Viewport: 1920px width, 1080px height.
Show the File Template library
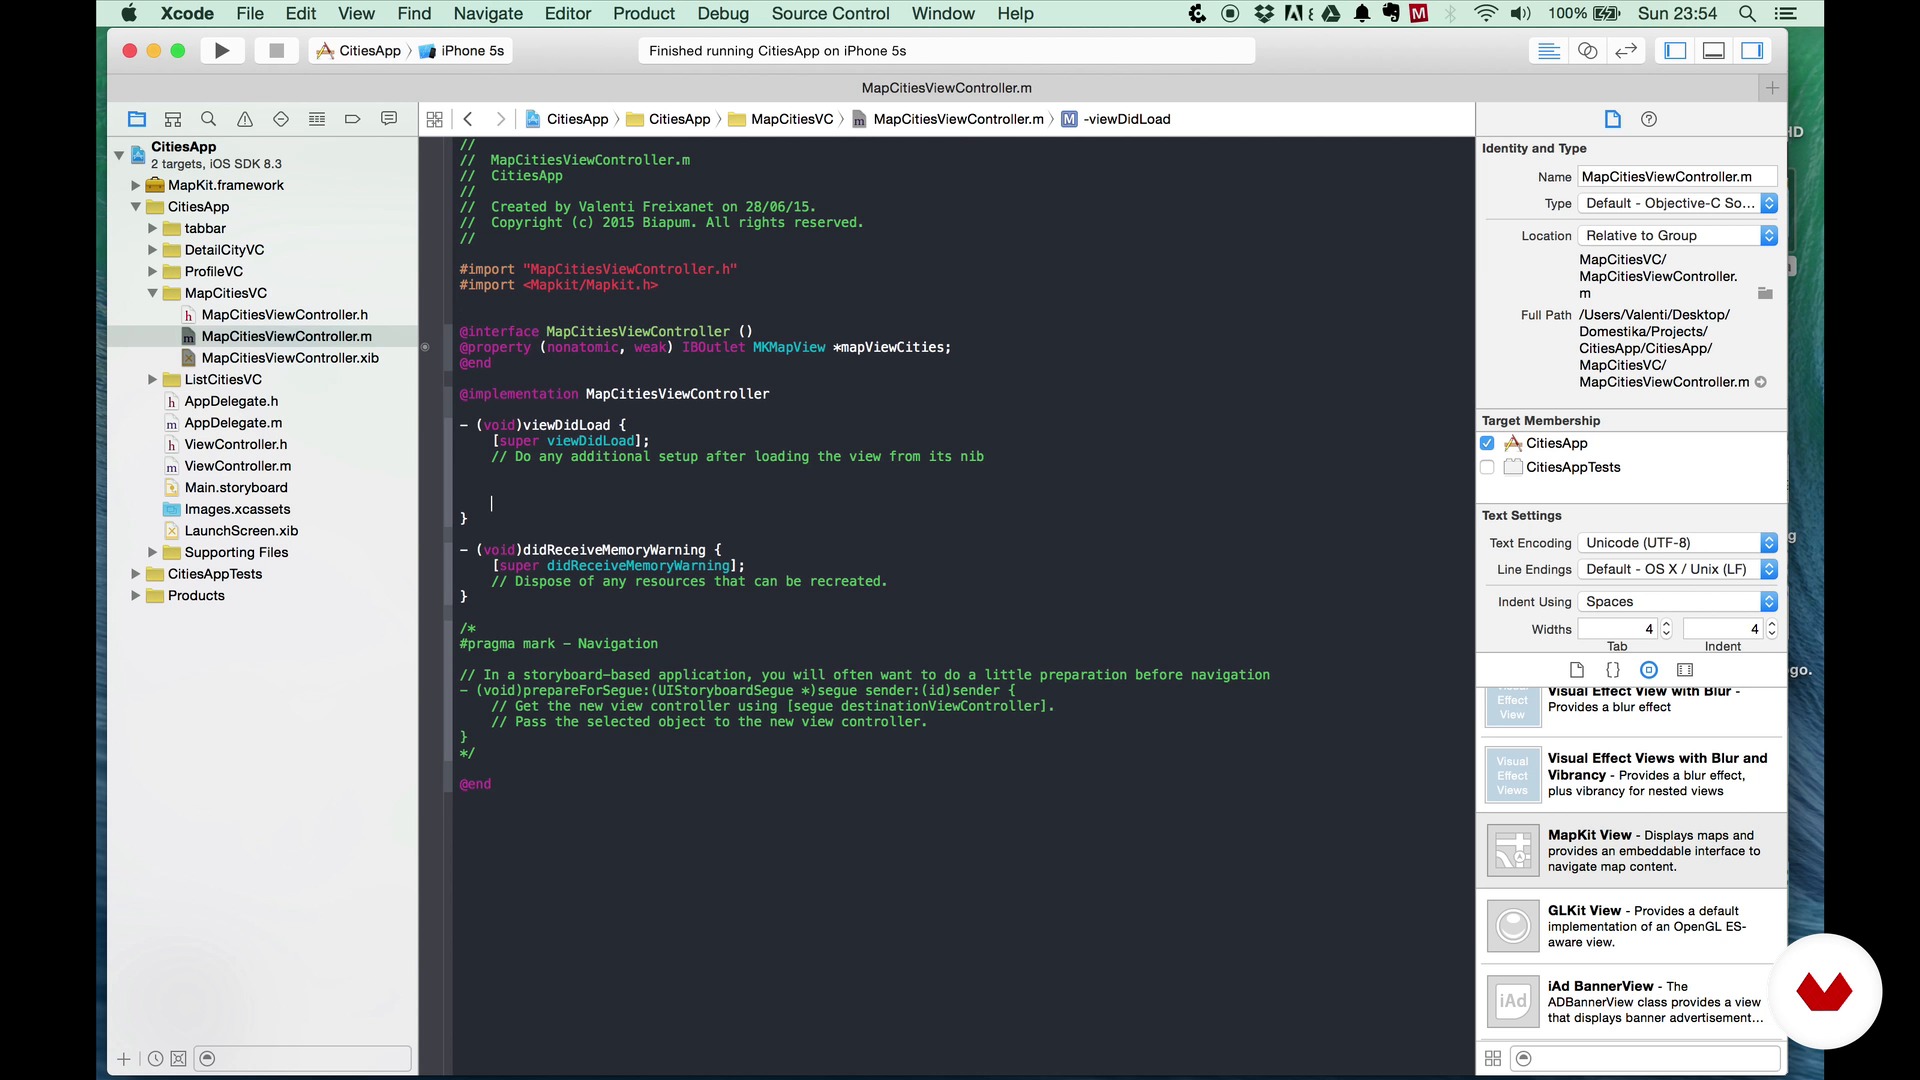1577,670
